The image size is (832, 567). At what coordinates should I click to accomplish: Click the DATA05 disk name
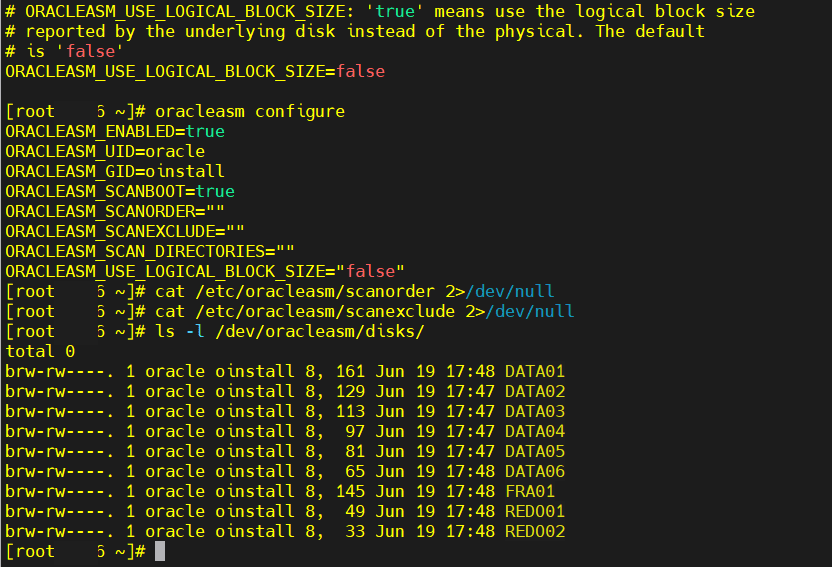[x=535, y=451]
